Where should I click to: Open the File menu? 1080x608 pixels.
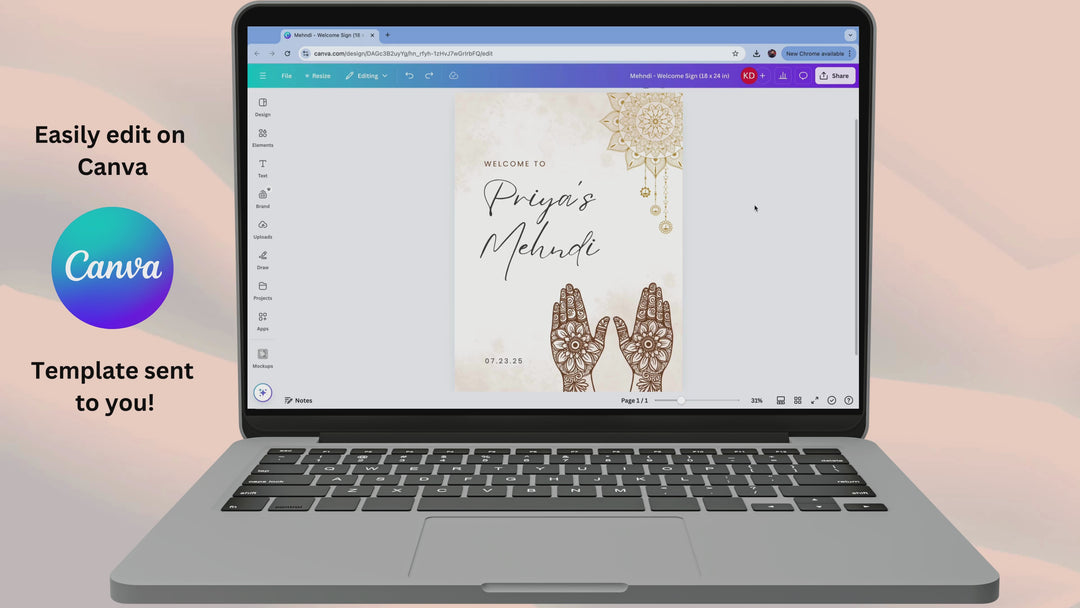[x=287, y=76]
